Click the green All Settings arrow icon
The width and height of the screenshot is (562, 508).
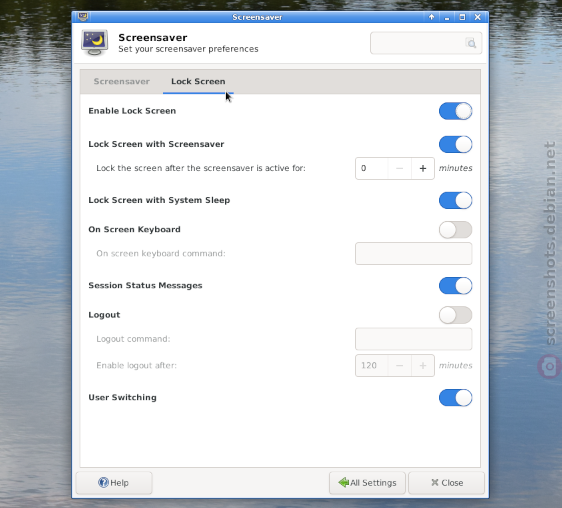pyautogui.click(x=343, y=483)
